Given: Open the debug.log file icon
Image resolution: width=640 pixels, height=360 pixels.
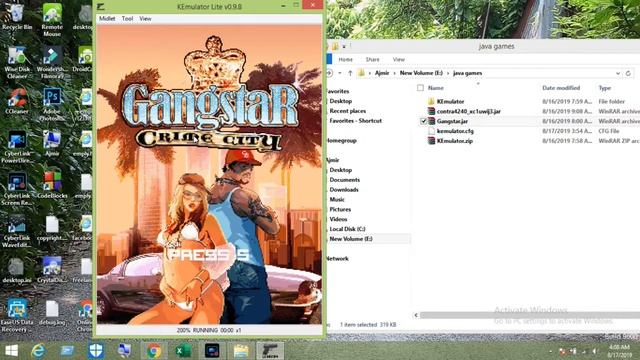Looking at the screenshot, I should 52,313.
